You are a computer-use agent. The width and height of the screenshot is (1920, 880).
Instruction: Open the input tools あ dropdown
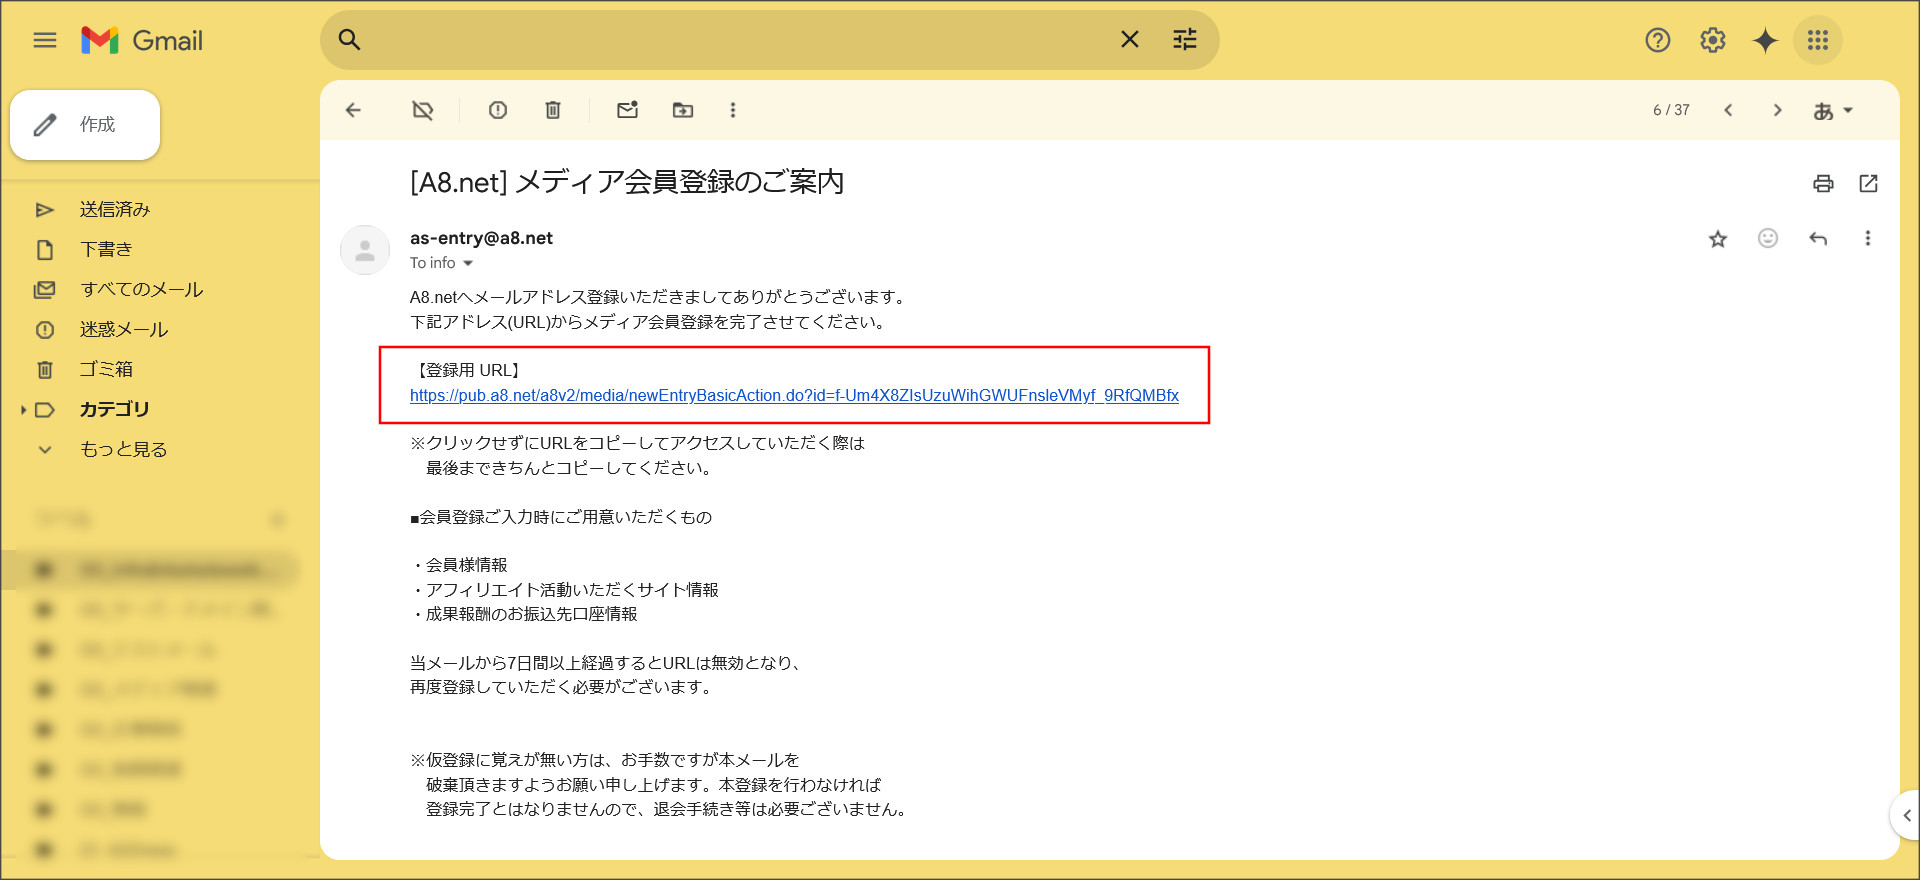point(1833,111)
